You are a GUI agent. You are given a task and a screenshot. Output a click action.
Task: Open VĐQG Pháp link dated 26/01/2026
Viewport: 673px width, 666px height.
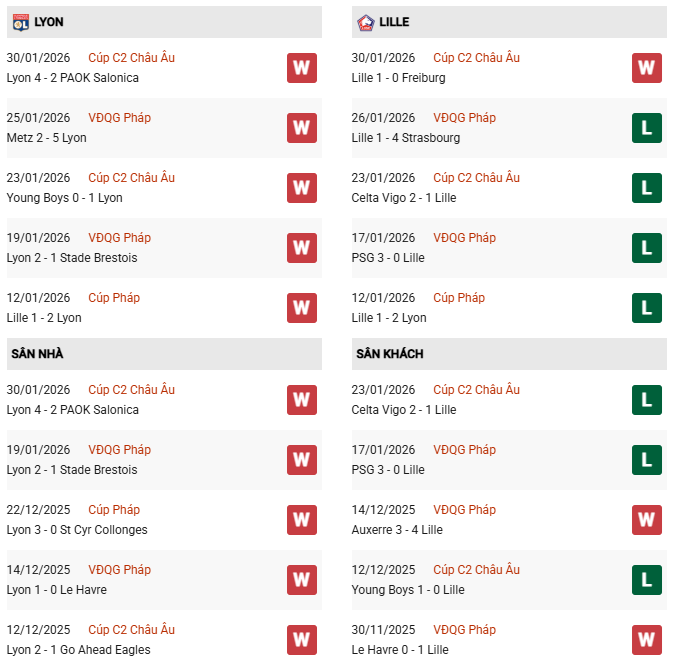[x=464, y=118]
